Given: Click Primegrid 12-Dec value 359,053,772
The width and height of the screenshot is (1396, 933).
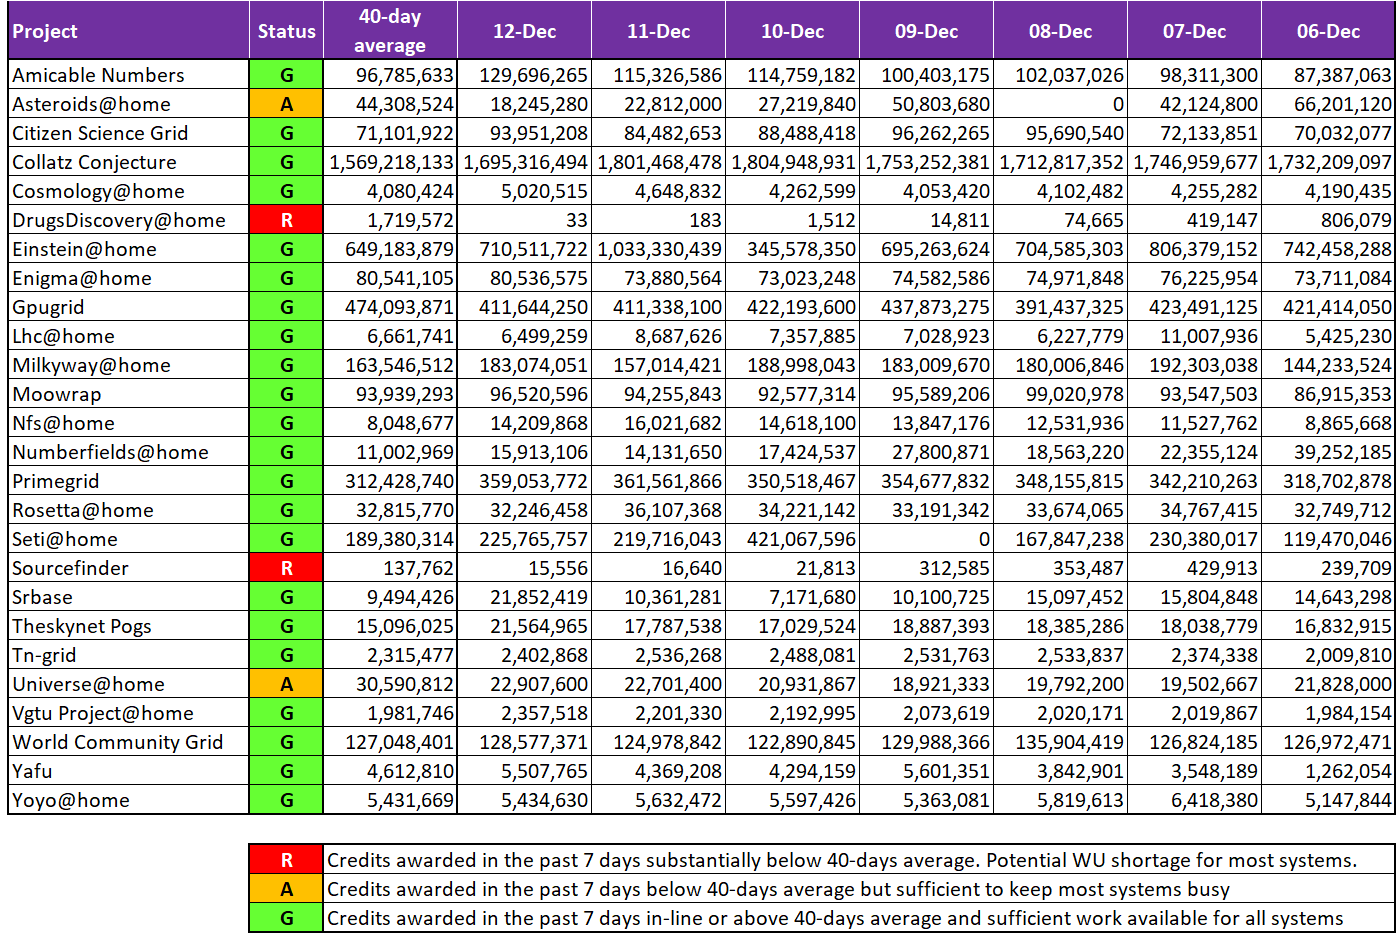Looking at the screenshot, I should tap(524, 481).
